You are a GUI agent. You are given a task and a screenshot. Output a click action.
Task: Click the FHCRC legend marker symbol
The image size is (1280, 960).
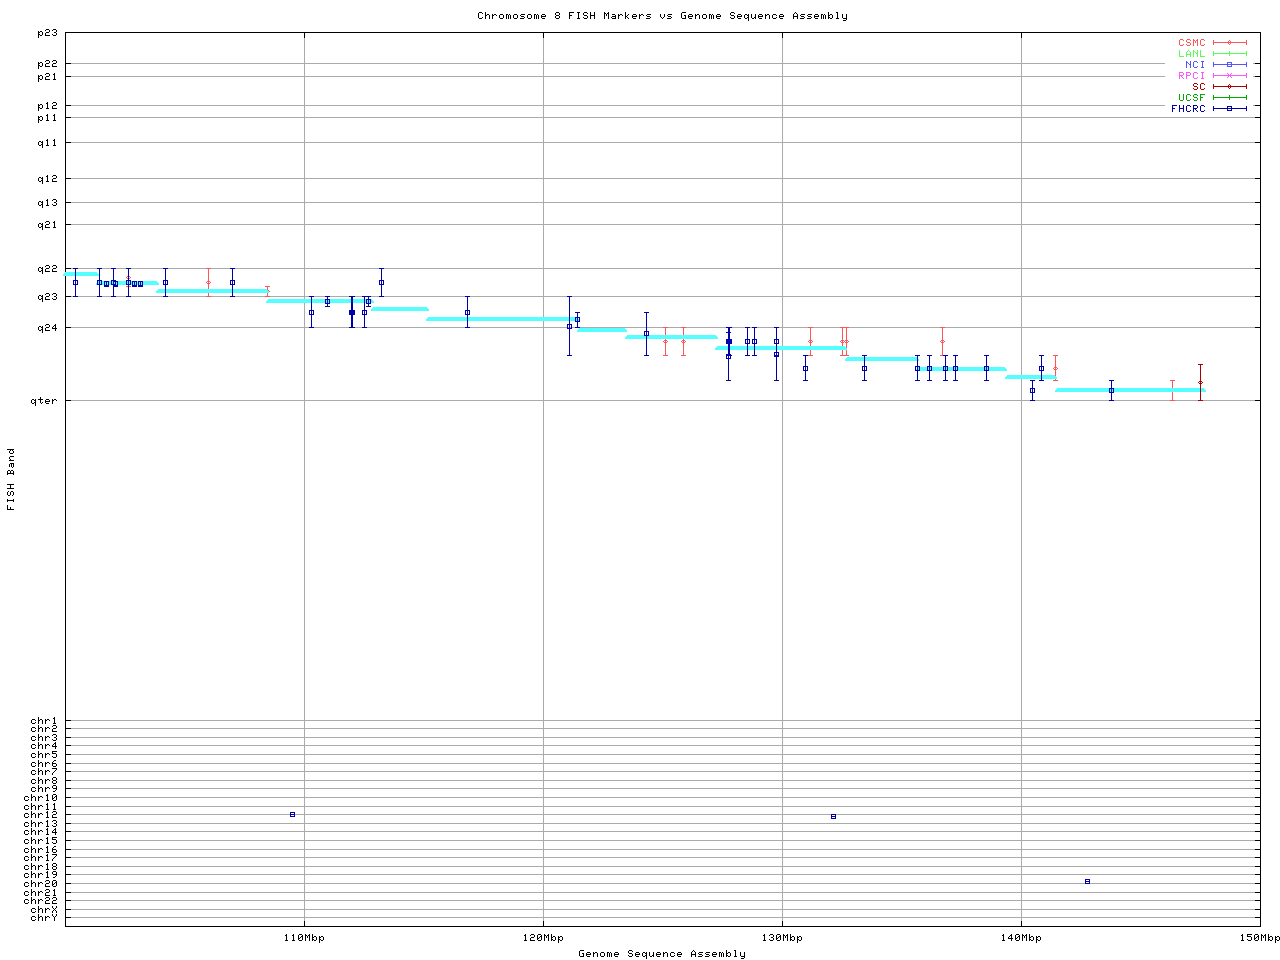[1229, 108]
